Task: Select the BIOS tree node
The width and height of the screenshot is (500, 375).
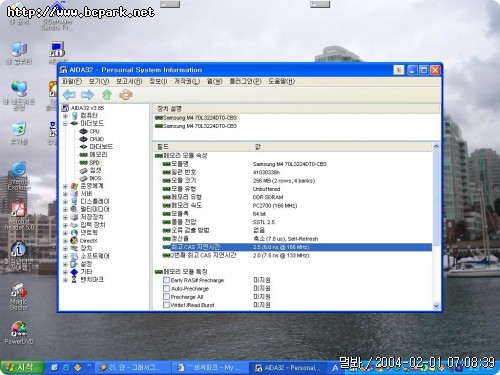Action: pos(95,178)
